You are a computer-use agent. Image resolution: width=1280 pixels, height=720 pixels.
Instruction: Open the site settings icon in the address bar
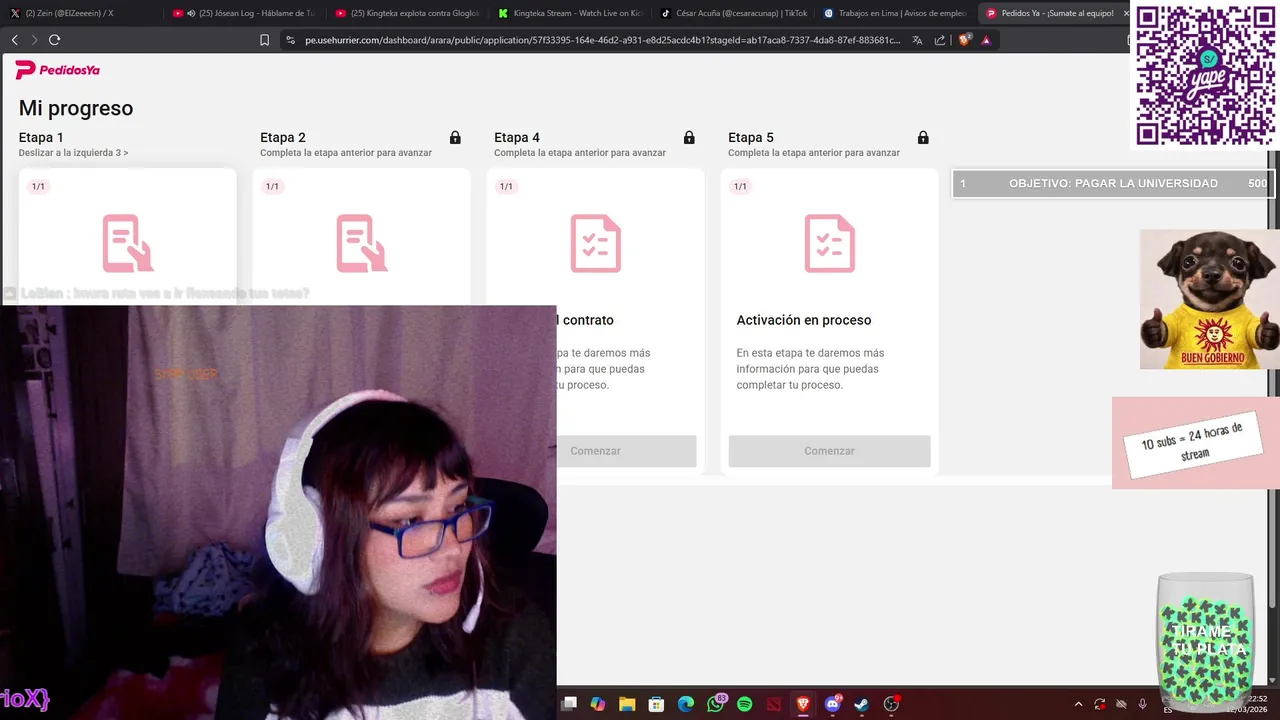[290, 40]
